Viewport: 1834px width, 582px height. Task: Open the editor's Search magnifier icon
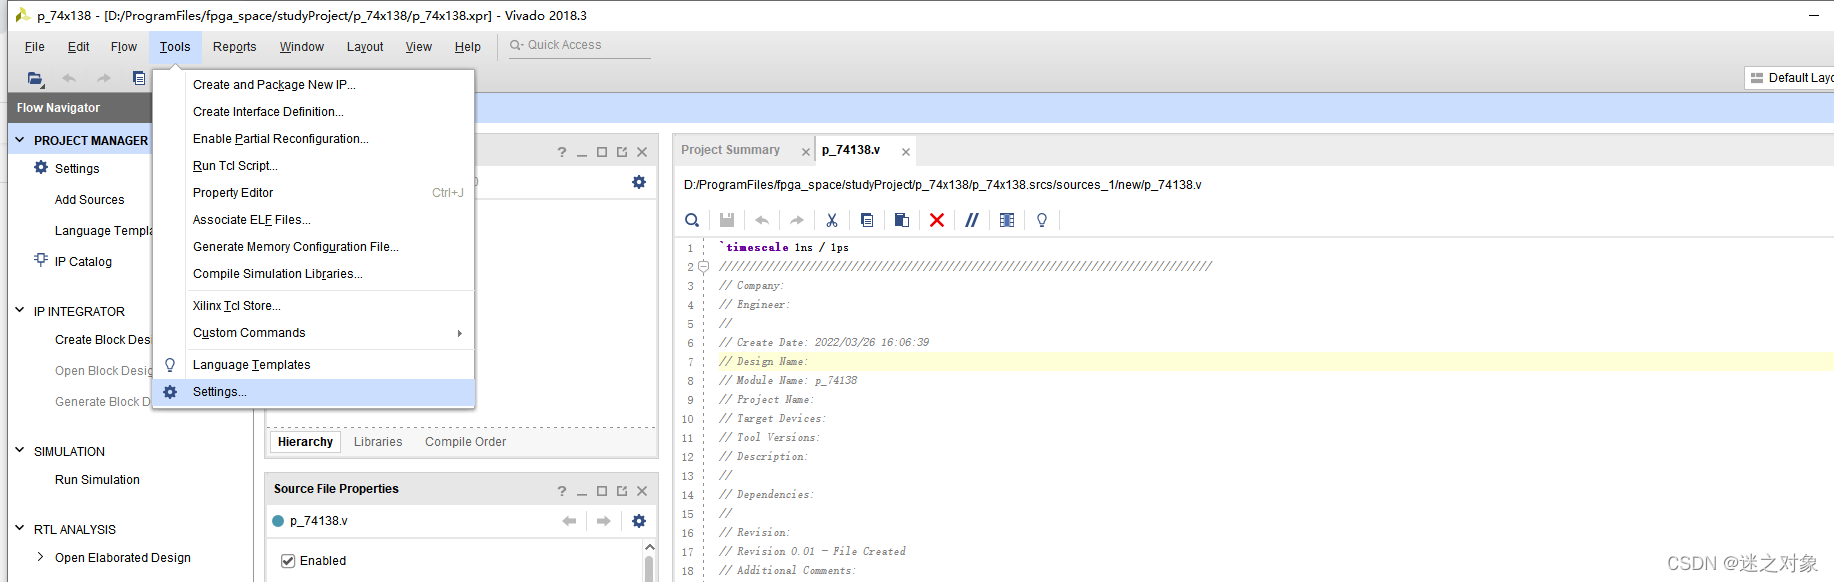(692, 220)
